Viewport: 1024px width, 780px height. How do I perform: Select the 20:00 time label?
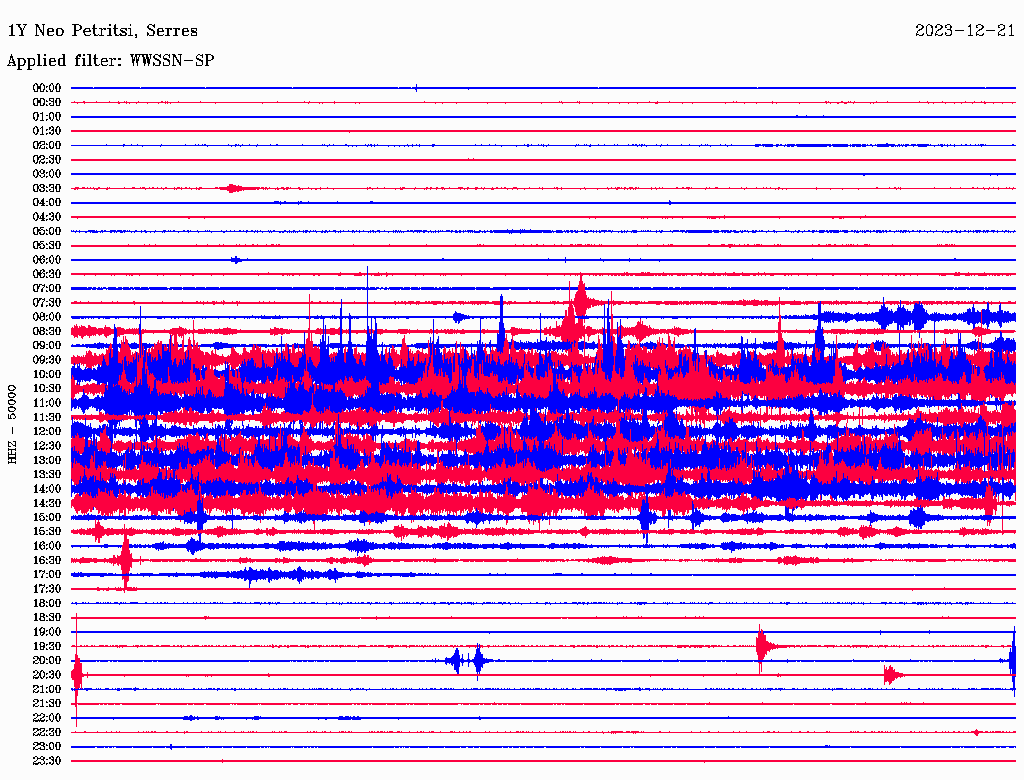pos(47,660)
